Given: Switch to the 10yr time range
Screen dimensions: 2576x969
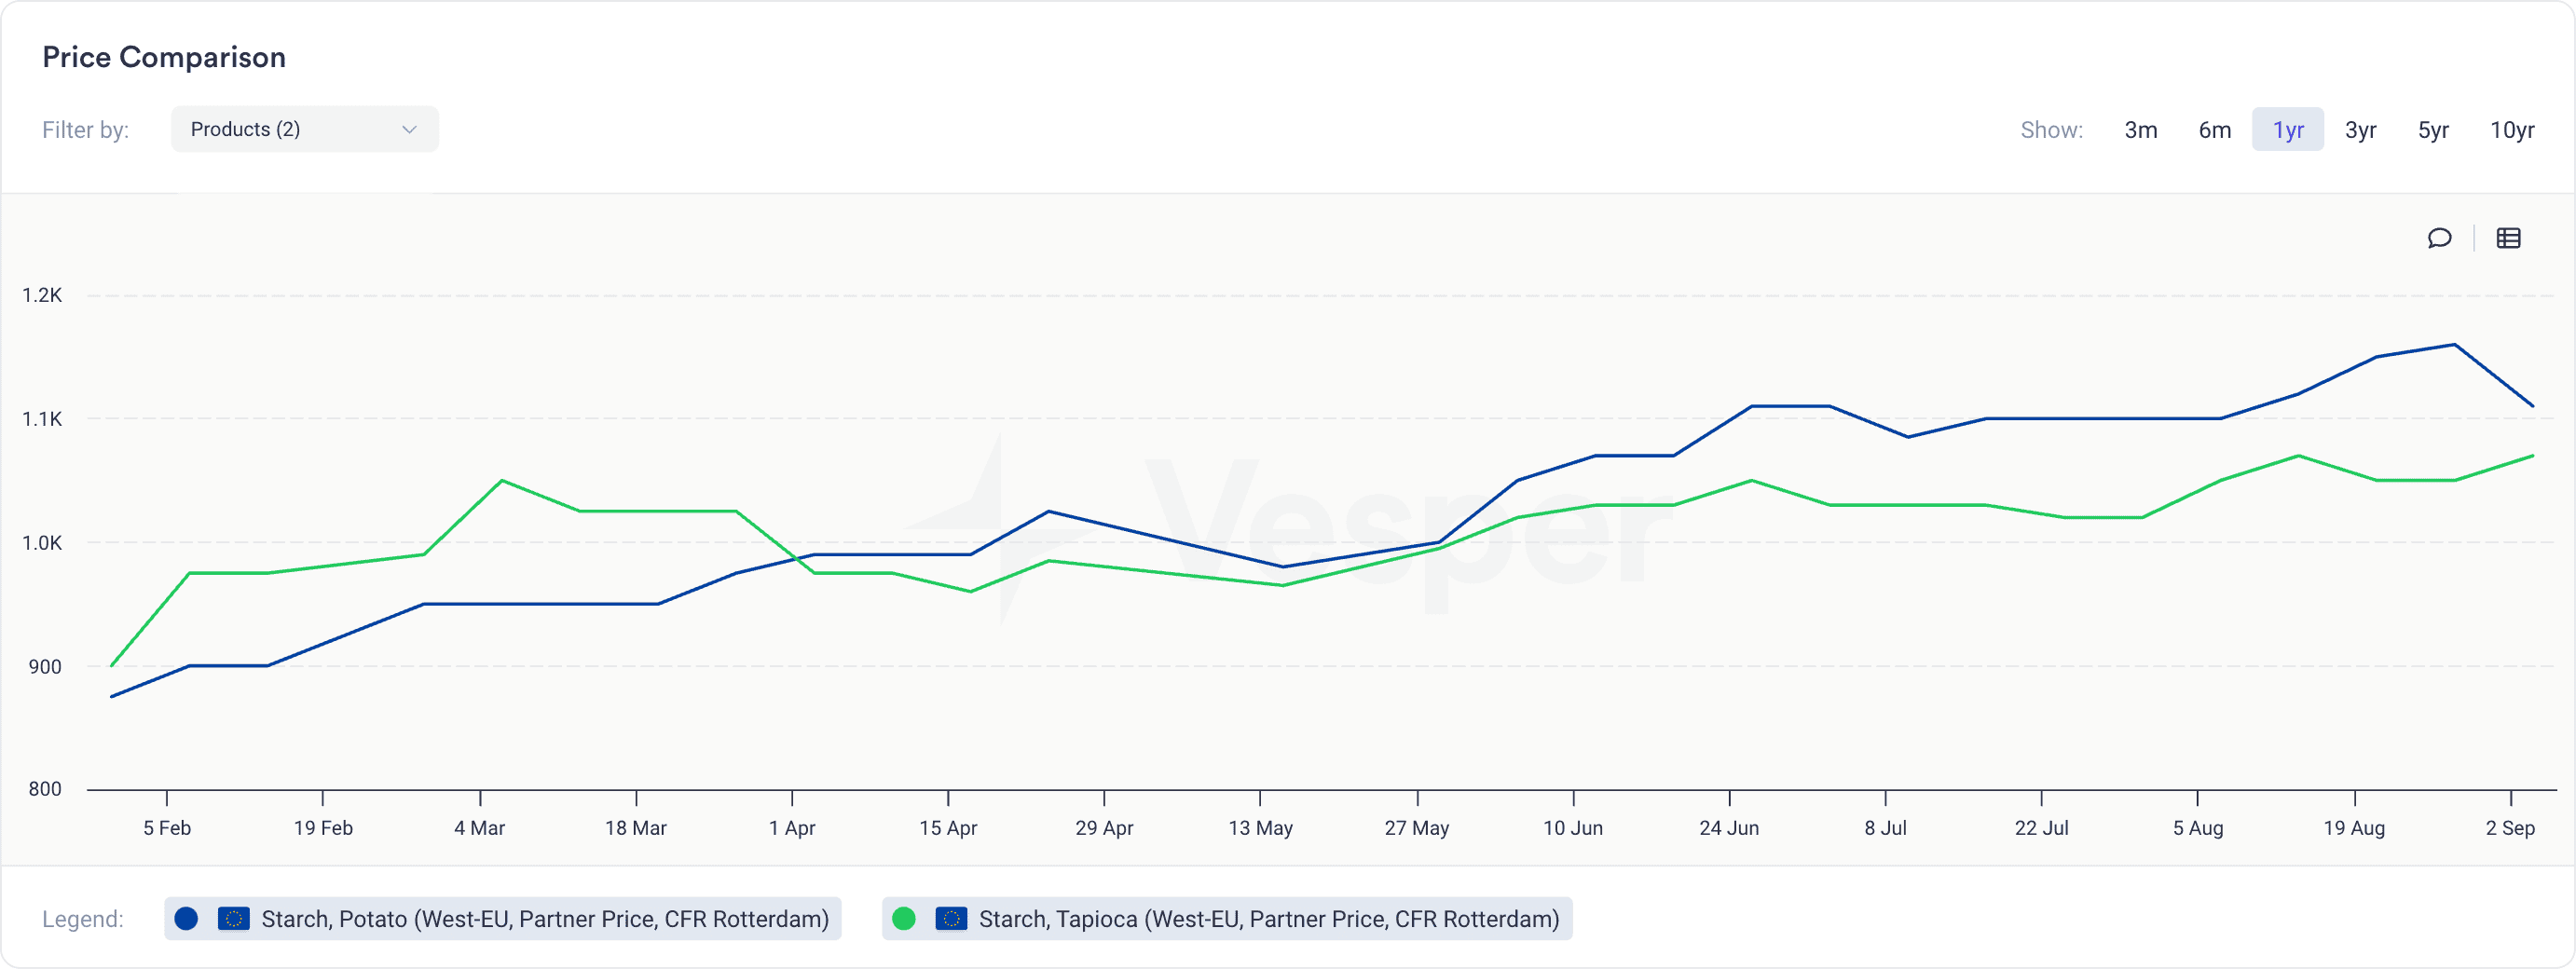Looking at the screenshot, I should tap(2512, 130).
